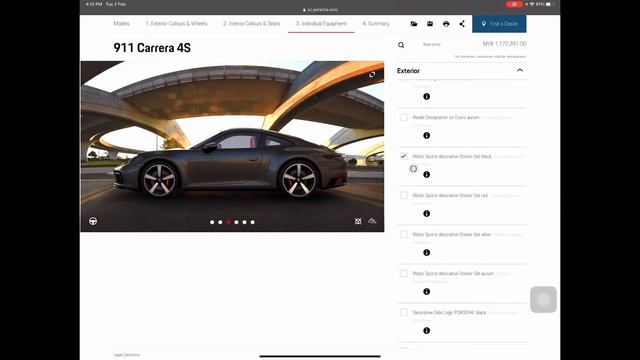Viewport: 640px width, 360px height.
Task: Click the 911 Carrera 4S heading
Action: pos(152,48)
